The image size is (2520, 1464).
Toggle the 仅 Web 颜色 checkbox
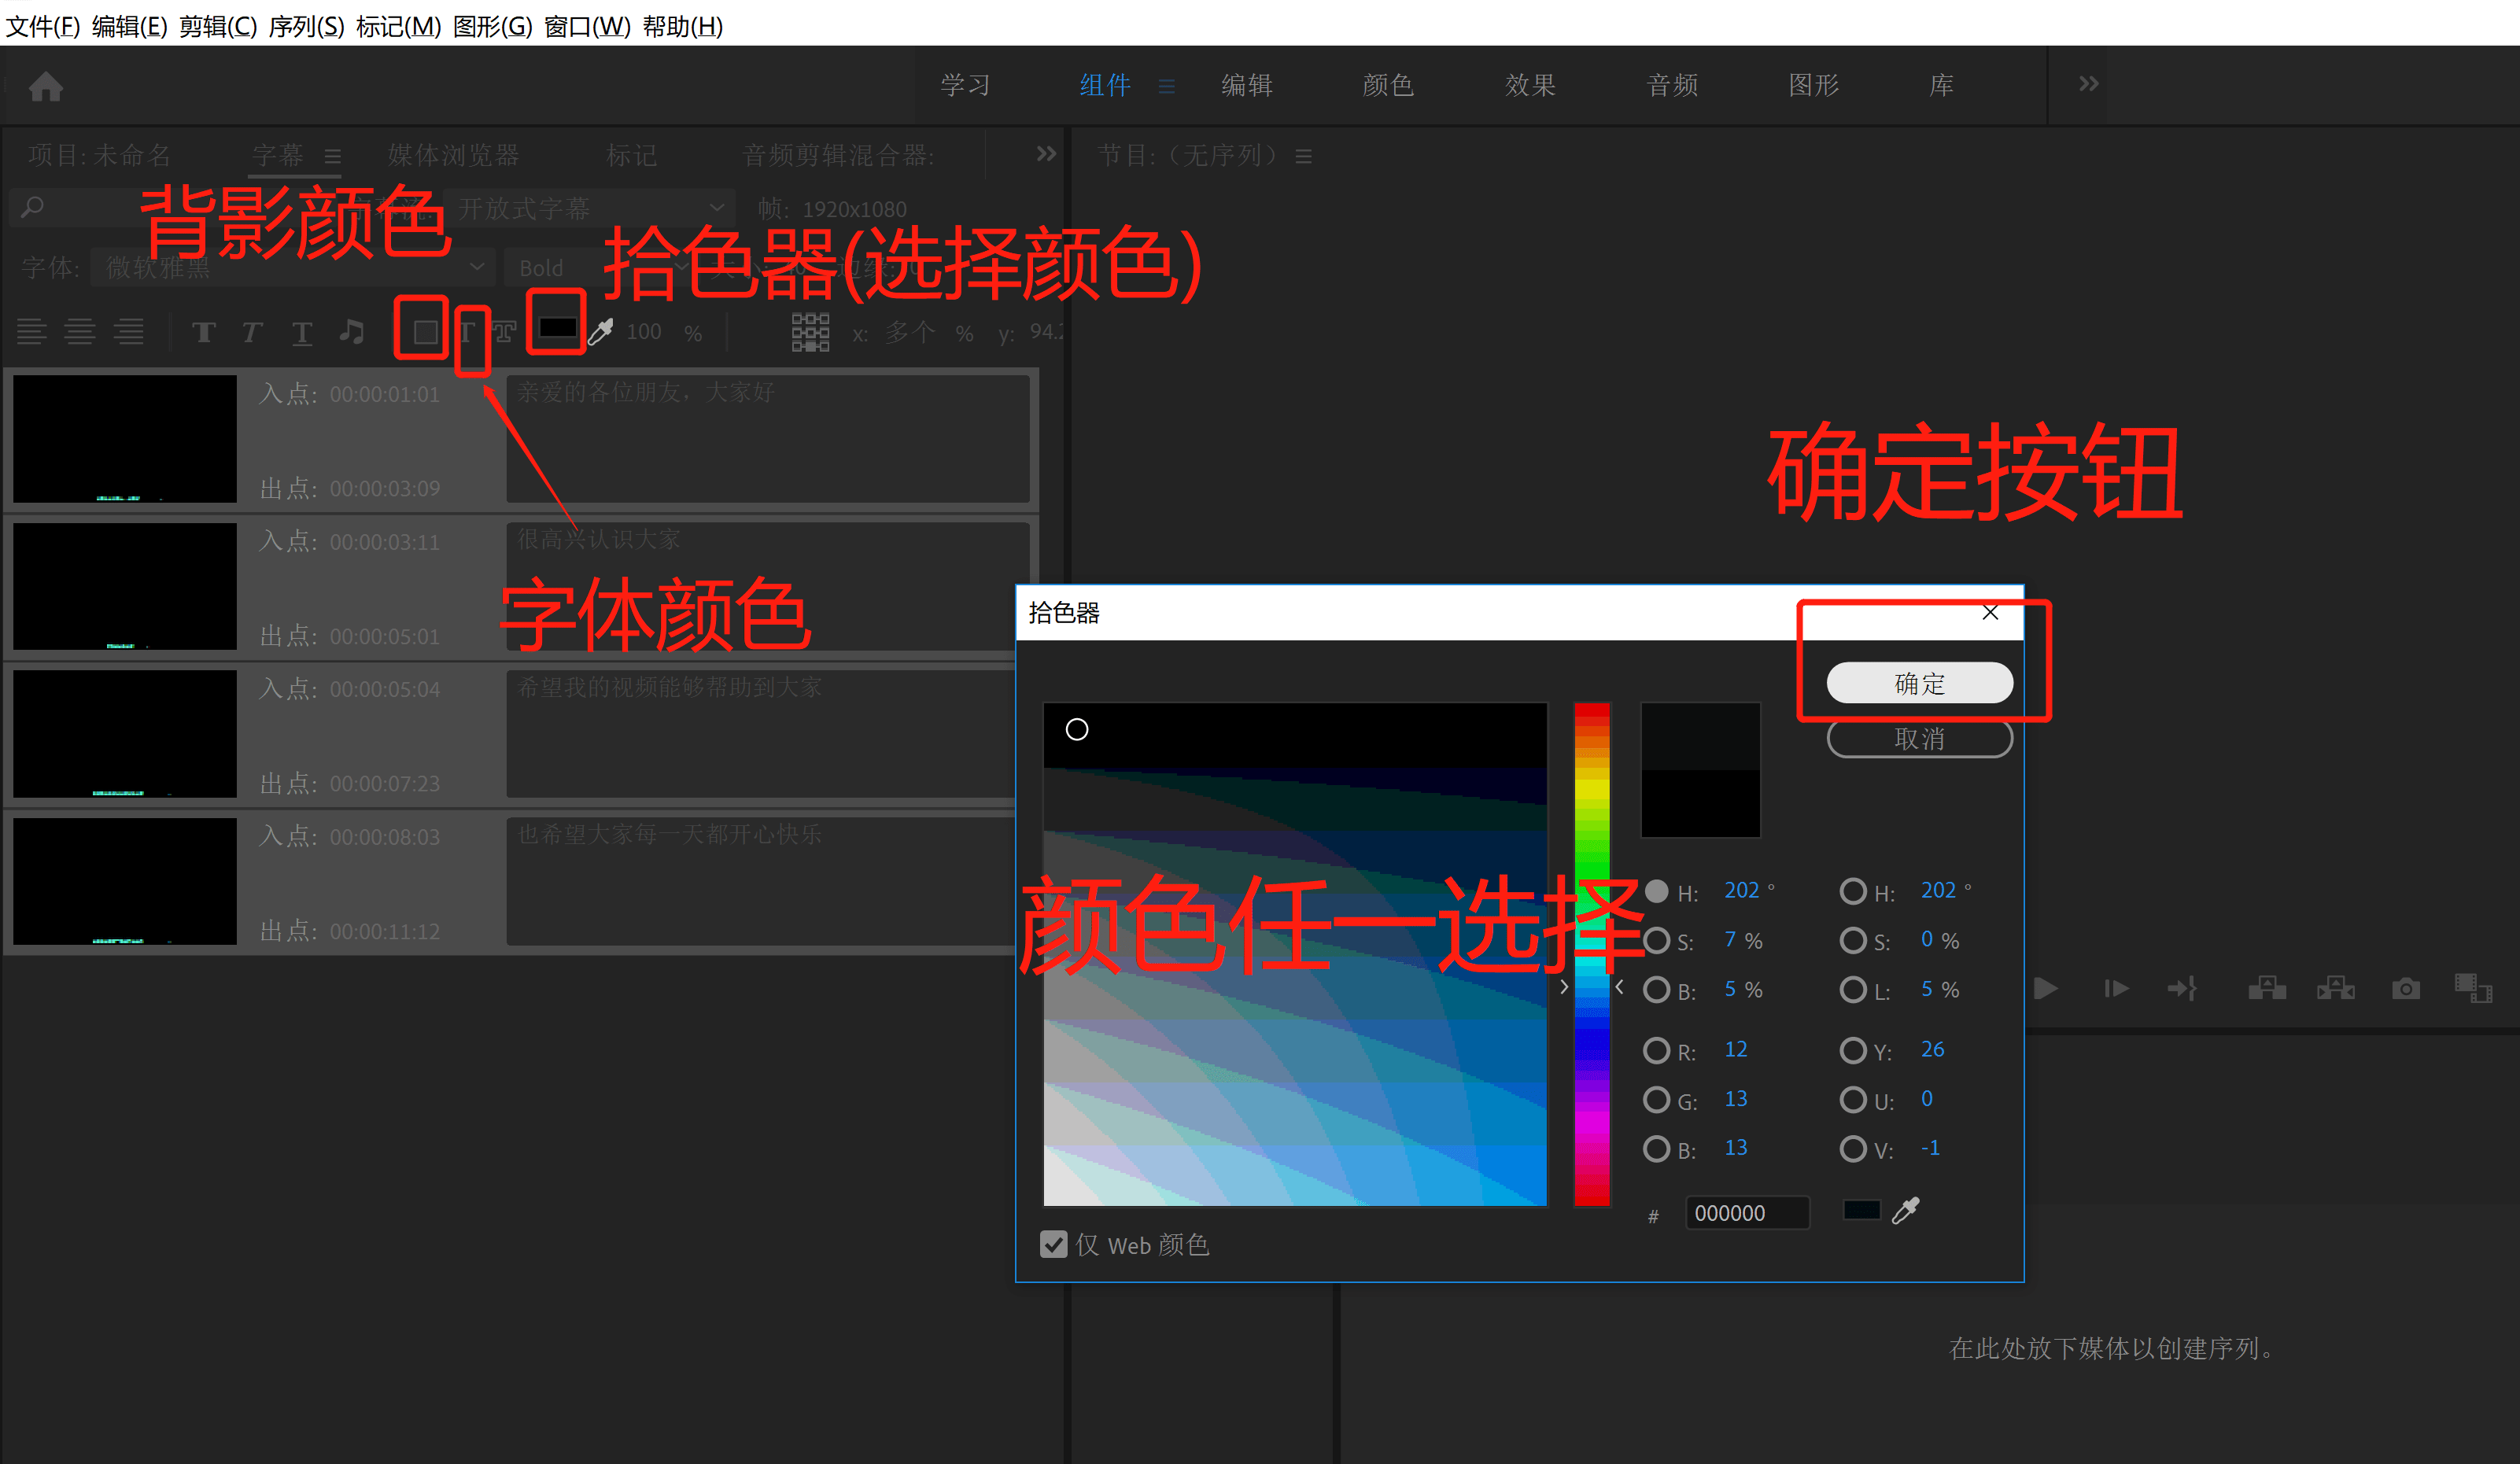click(1053, 1244)
